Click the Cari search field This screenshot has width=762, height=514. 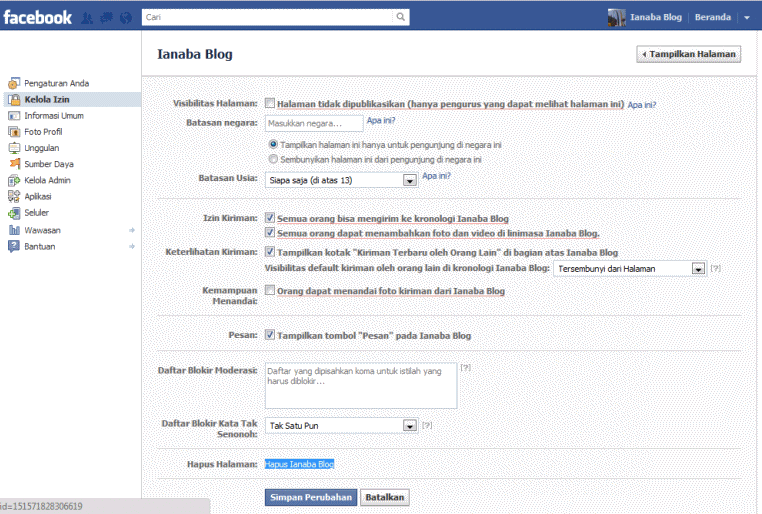268,17
